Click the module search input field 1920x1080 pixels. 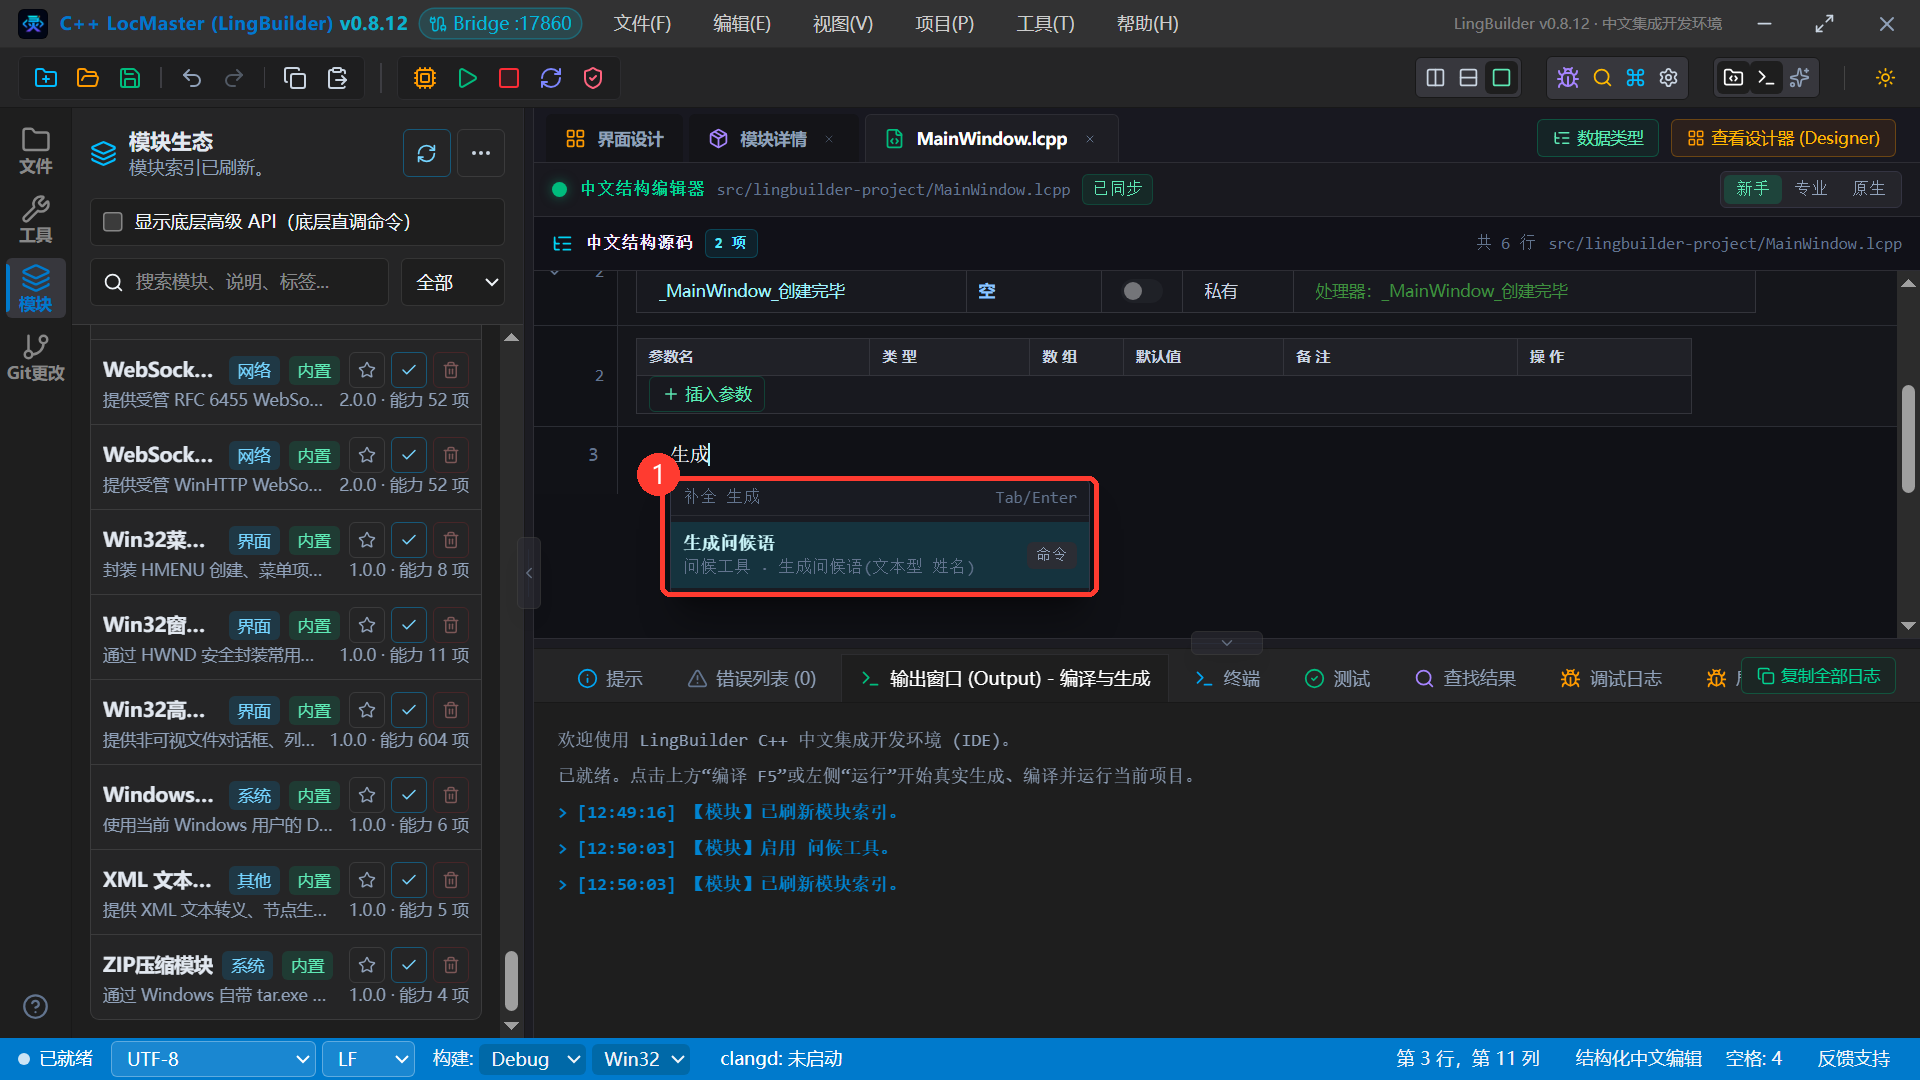click(240, 282)
